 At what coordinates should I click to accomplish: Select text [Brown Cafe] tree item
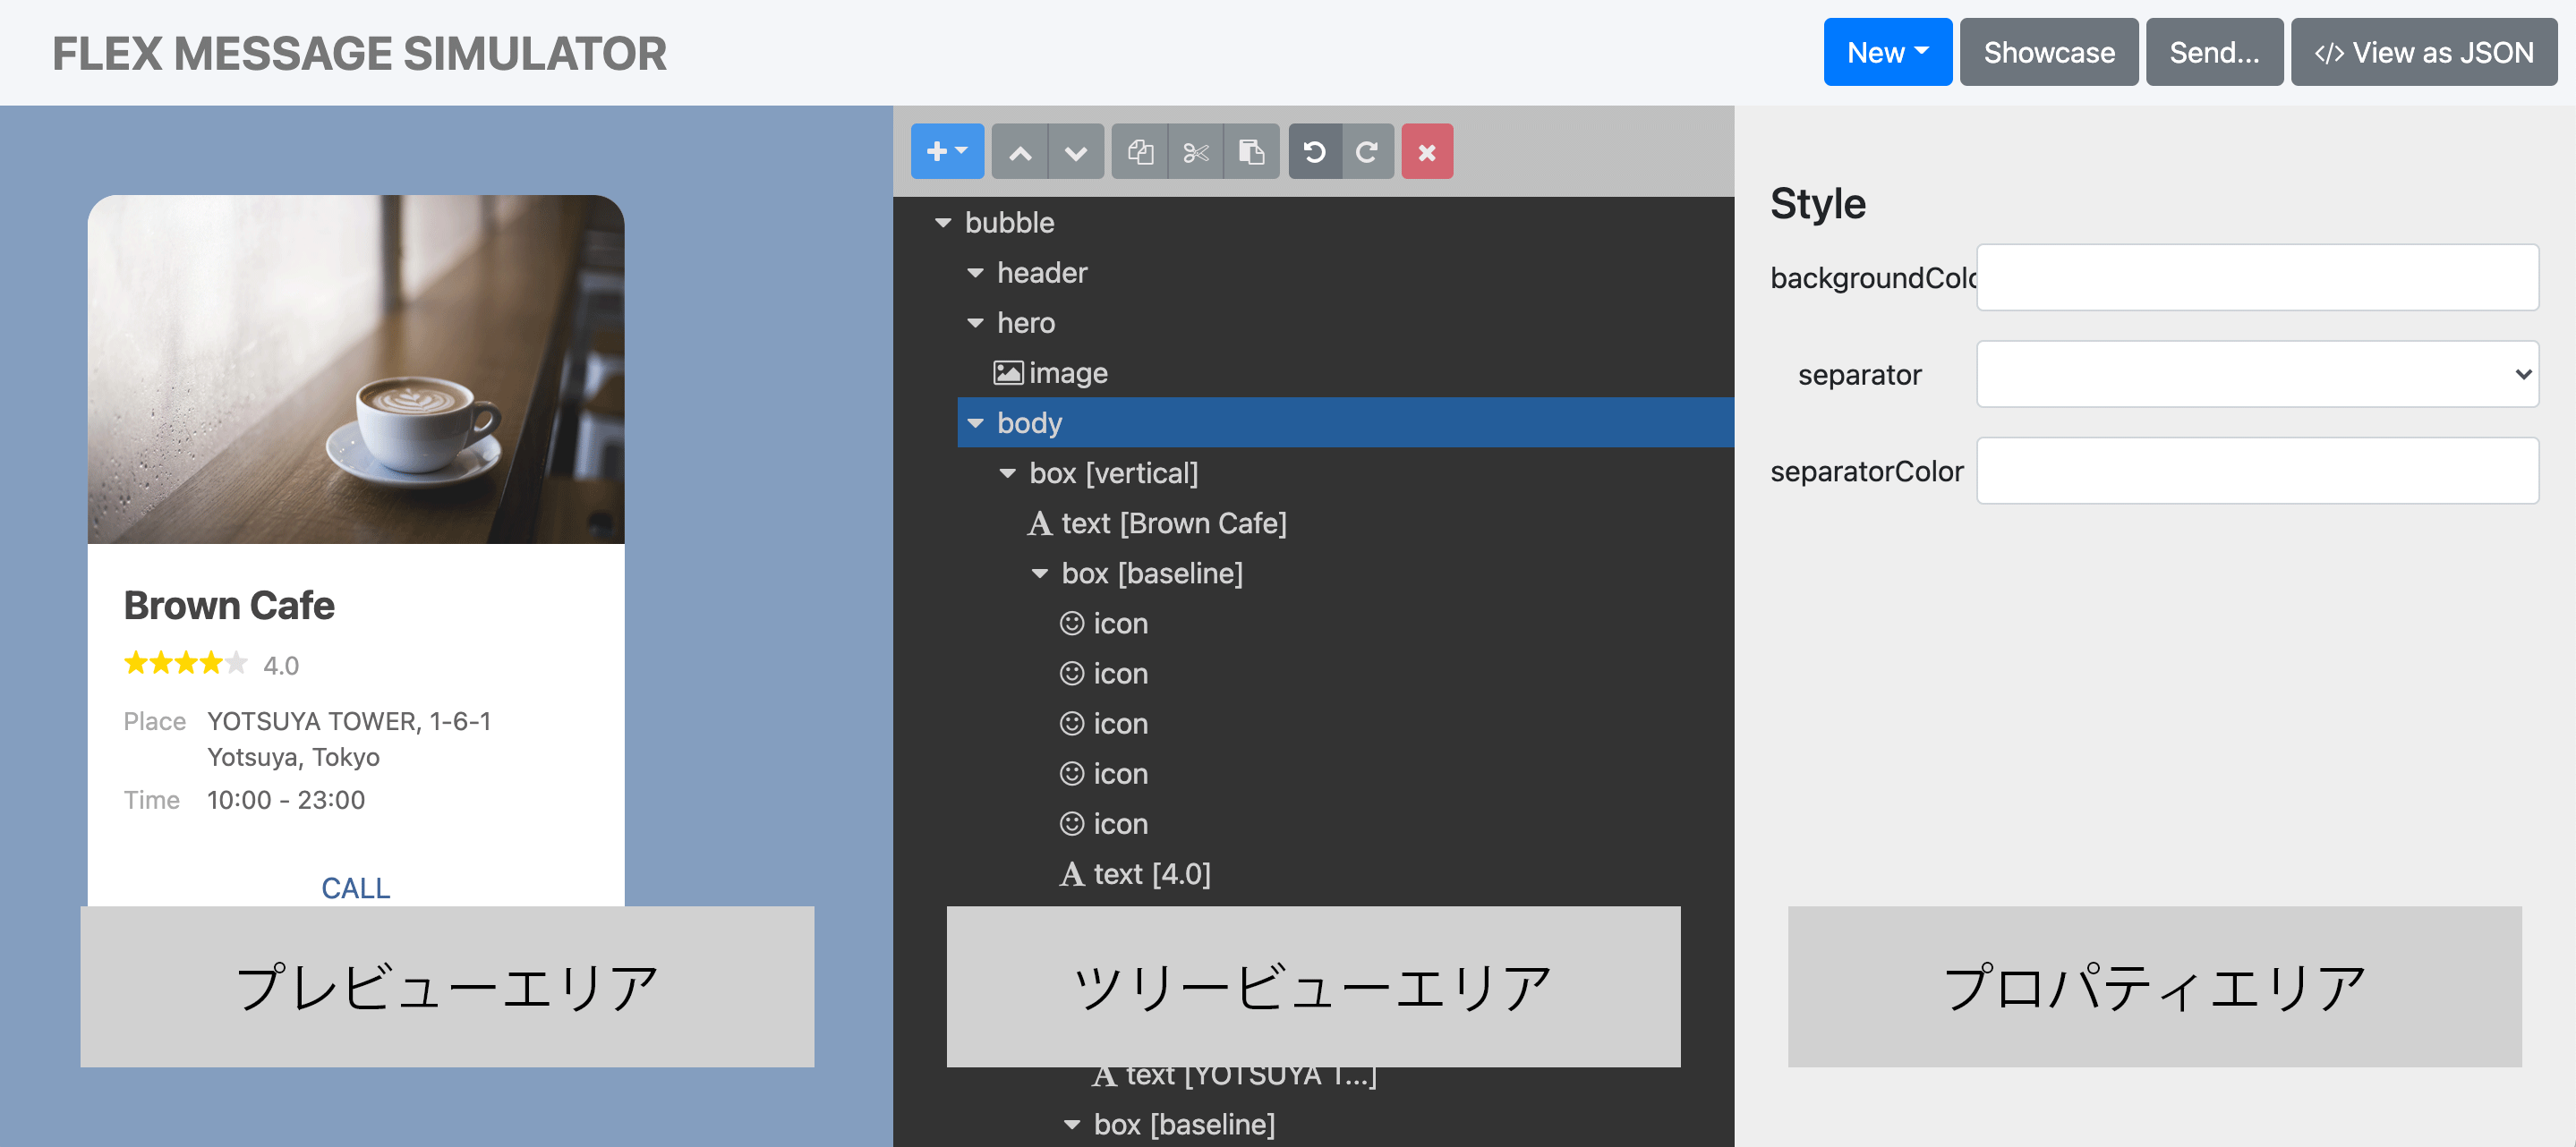[1172, 523]
